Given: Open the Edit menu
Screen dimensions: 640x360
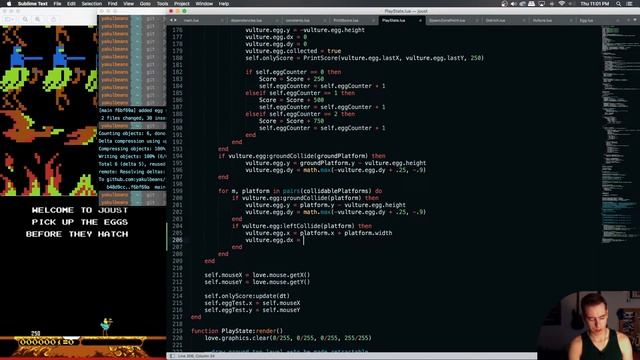Looking at the screenshot, I should (71, 4).
